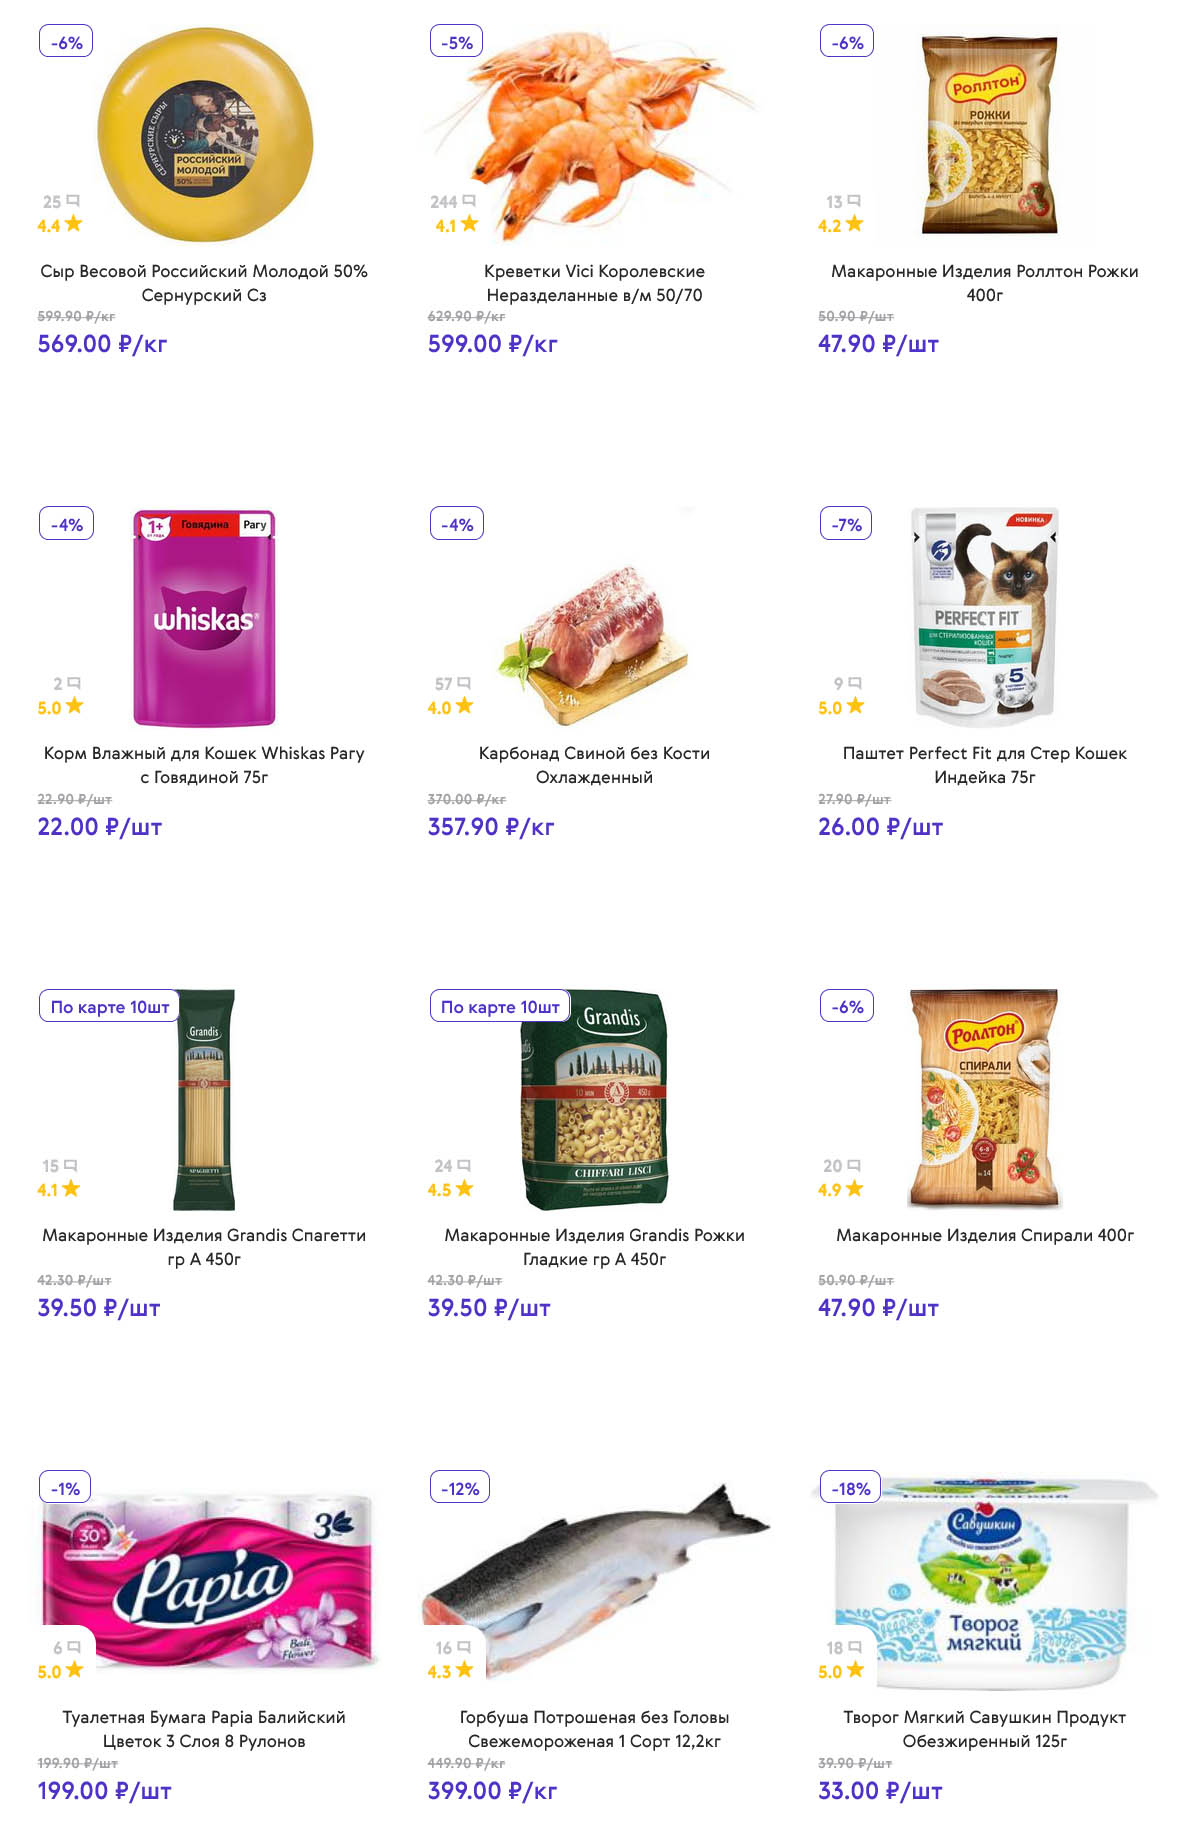Open Креветки Vici Королевские product title
The height and width of the screenshot is (1833, 1195).
pos(594,283)
